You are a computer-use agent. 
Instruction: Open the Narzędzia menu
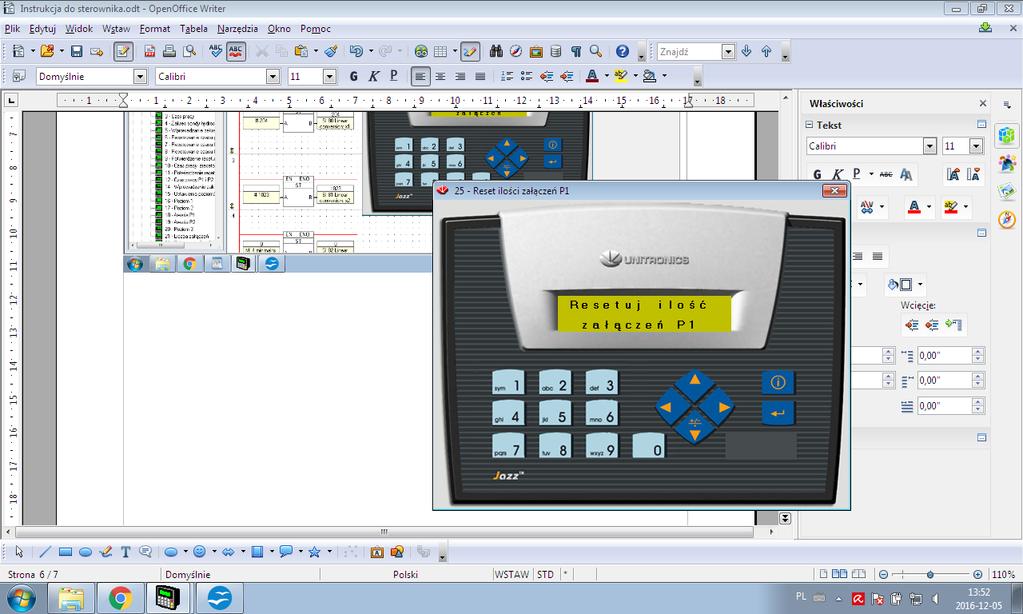tap(237, 29)
